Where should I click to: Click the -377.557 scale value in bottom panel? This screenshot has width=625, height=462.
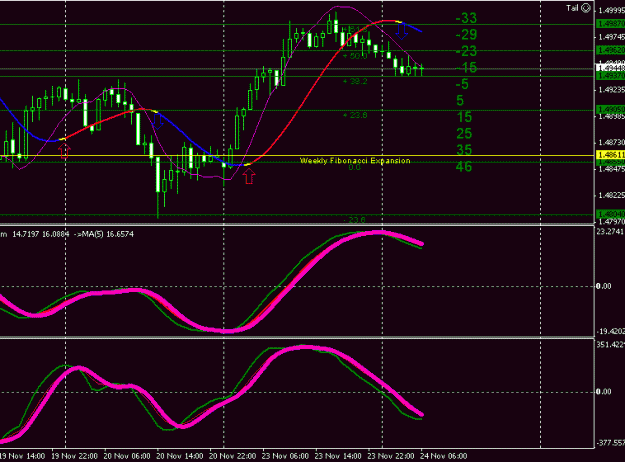pyautogui.click(x=611, y=443)
